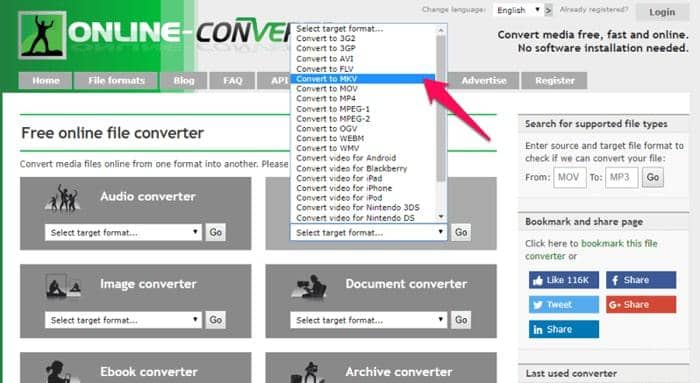The image size is (700, 383).
Task: Click Go in the file type search
Action: (653, 177)
